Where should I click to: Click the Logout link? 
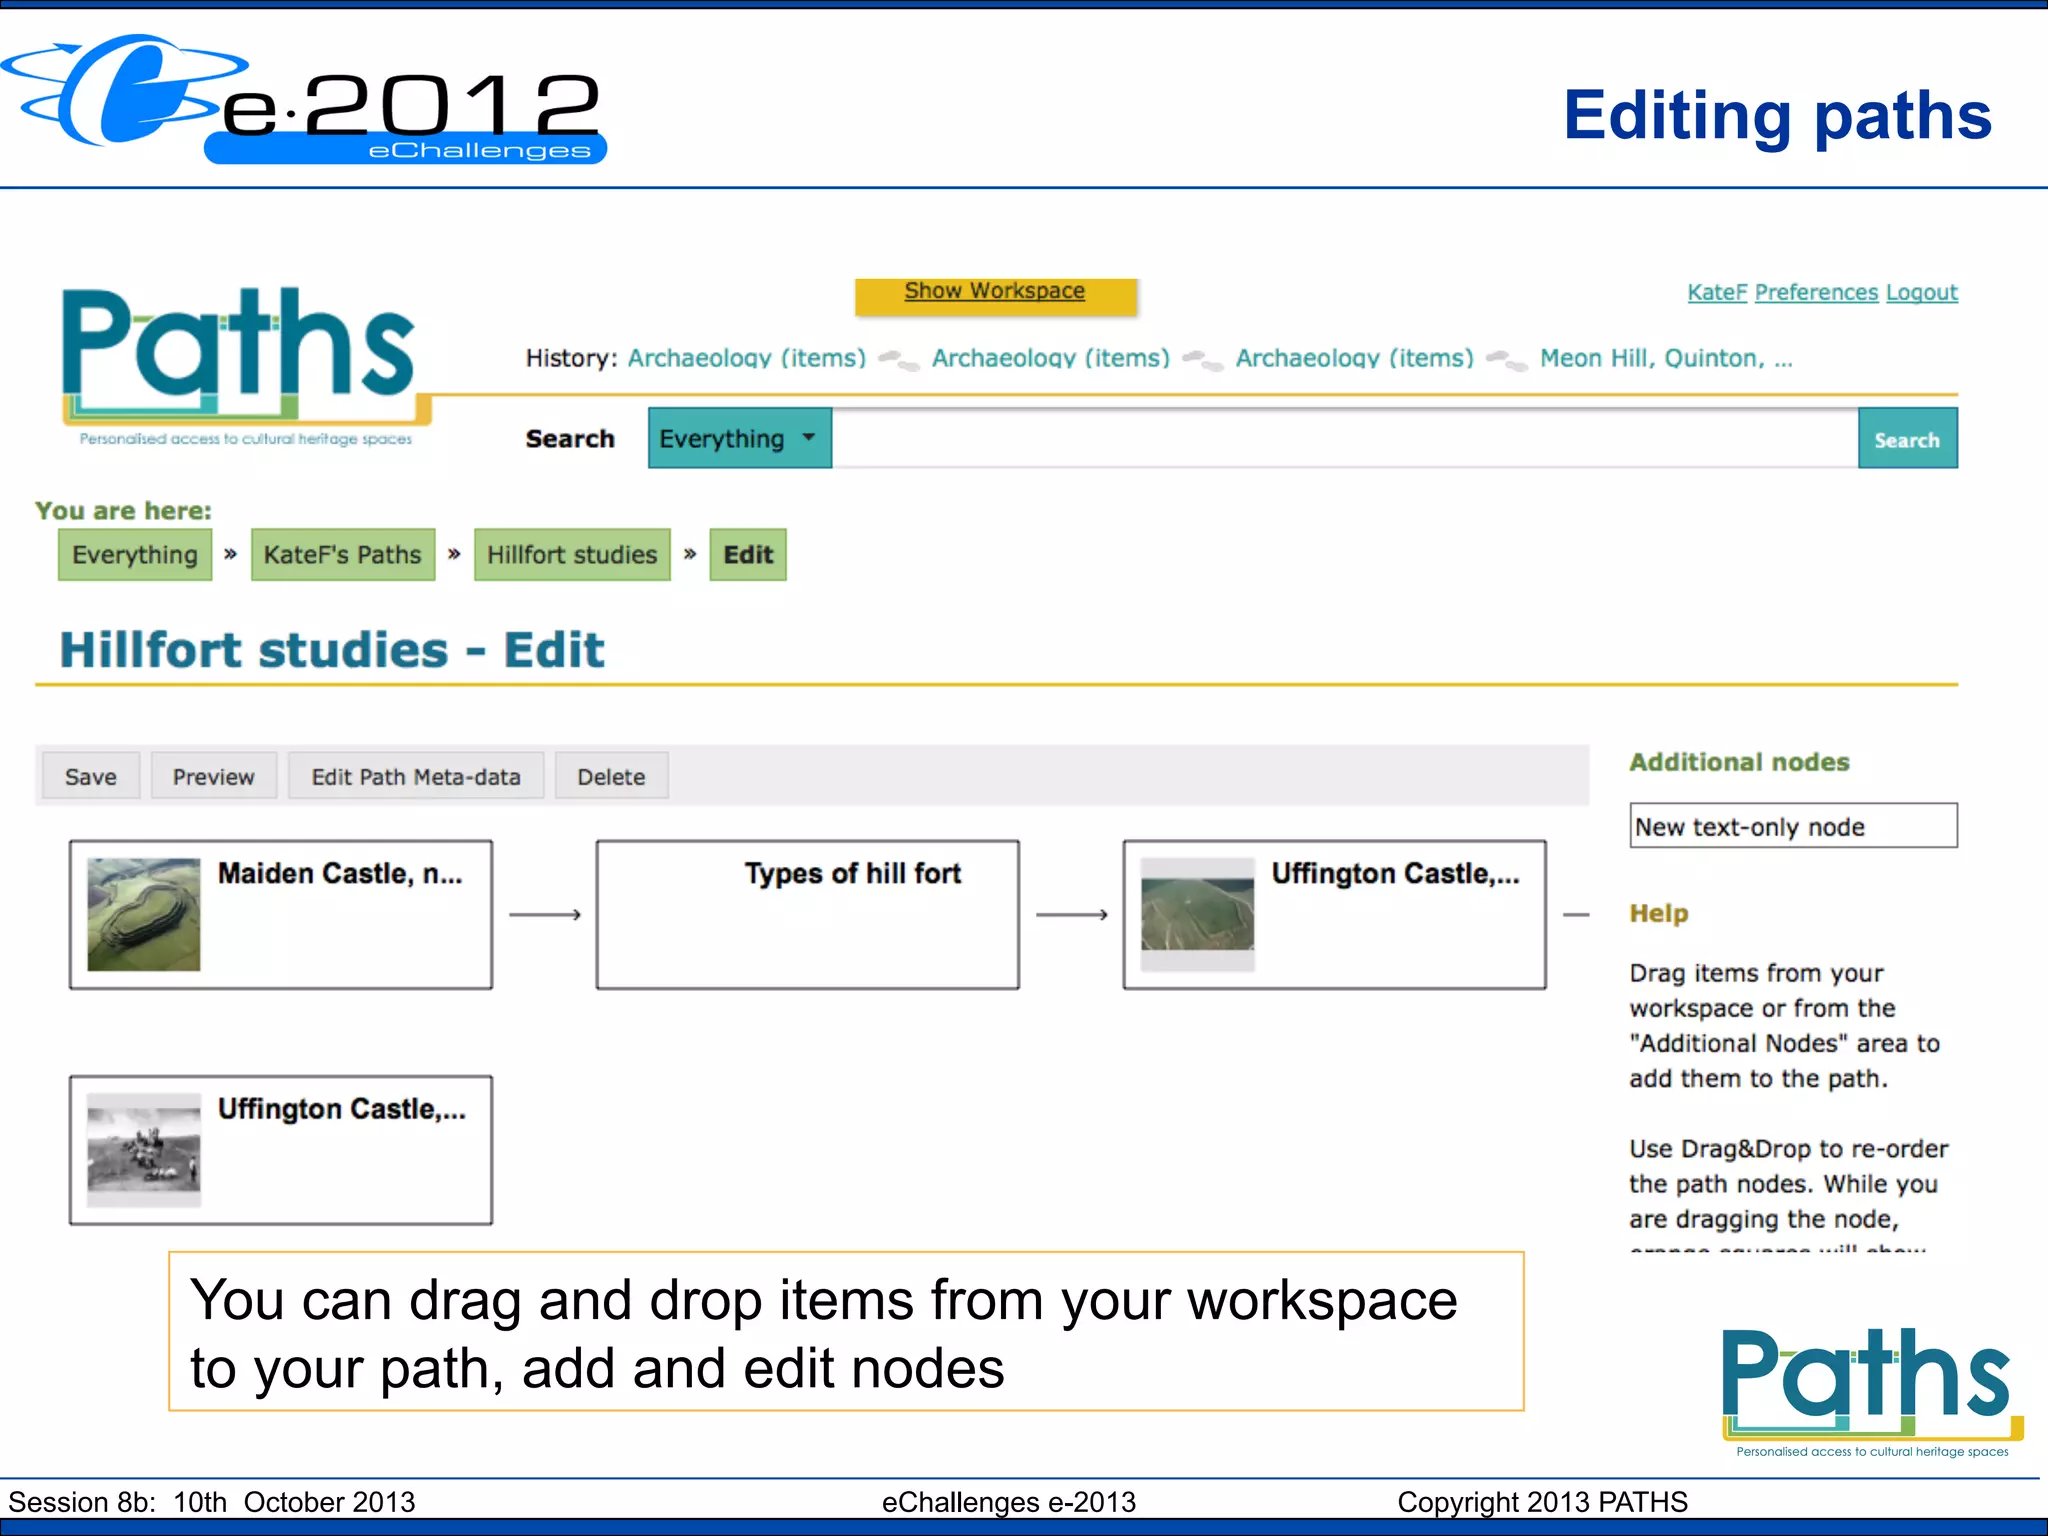point(1921,292)
